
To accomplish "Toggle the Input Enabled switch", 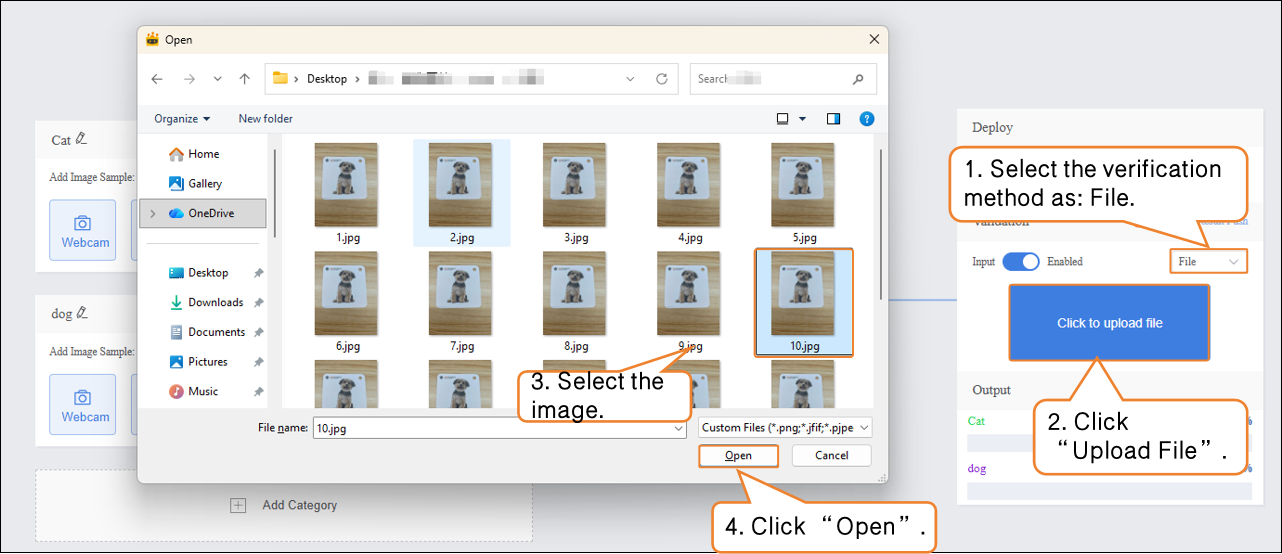I will (1021, 262).
